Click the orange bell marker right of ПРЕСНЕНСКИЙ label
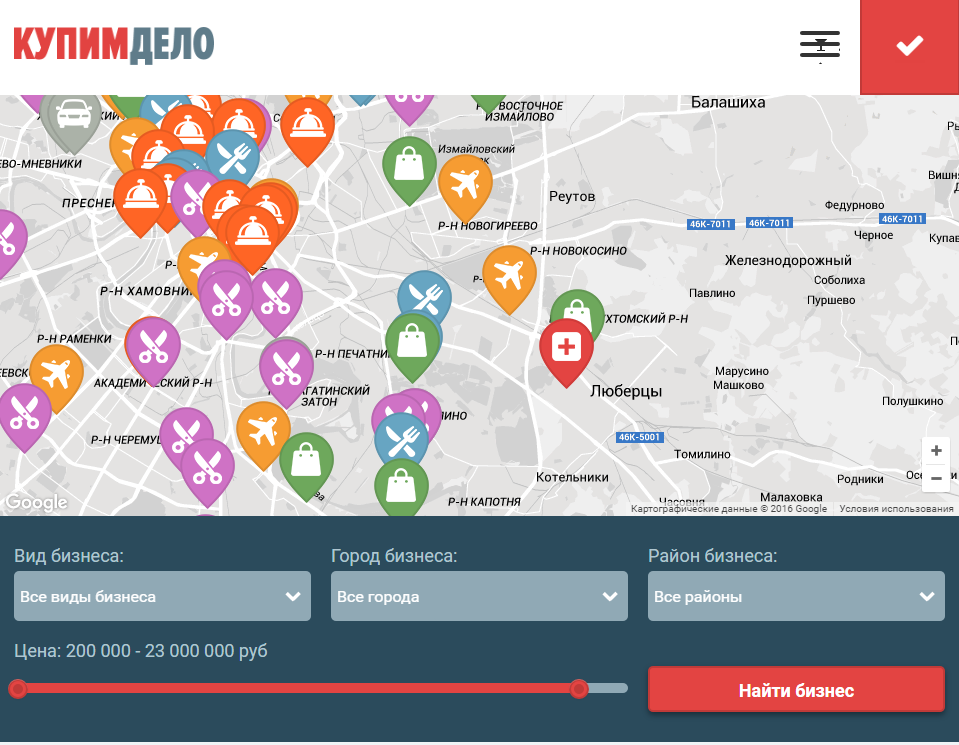 pyautogui.click(x=140, y=199)
